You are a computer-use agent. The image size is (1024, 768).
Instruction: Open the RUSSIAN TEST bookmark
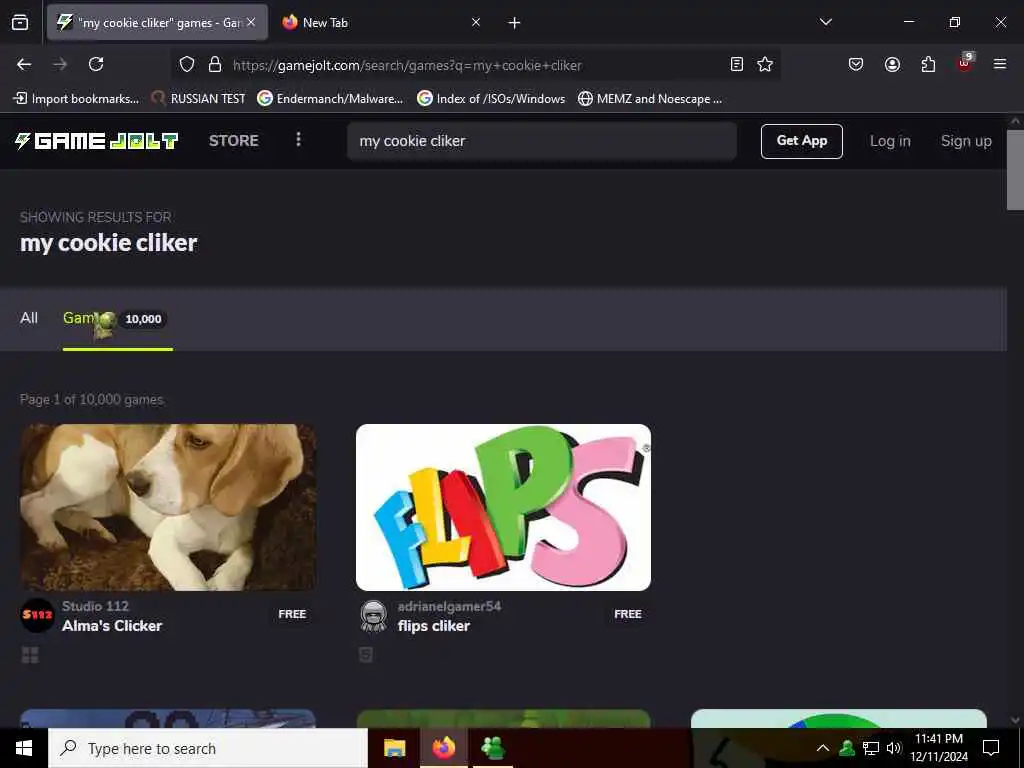click(x=199, y=99)
